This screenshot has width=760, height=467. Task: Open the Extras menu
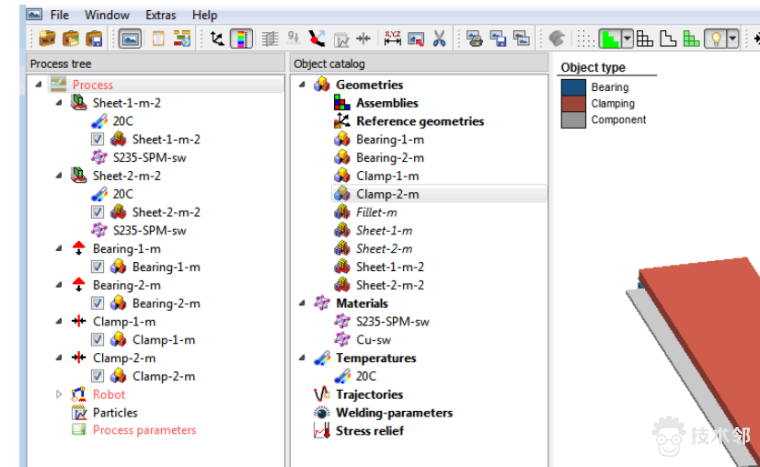159,15
